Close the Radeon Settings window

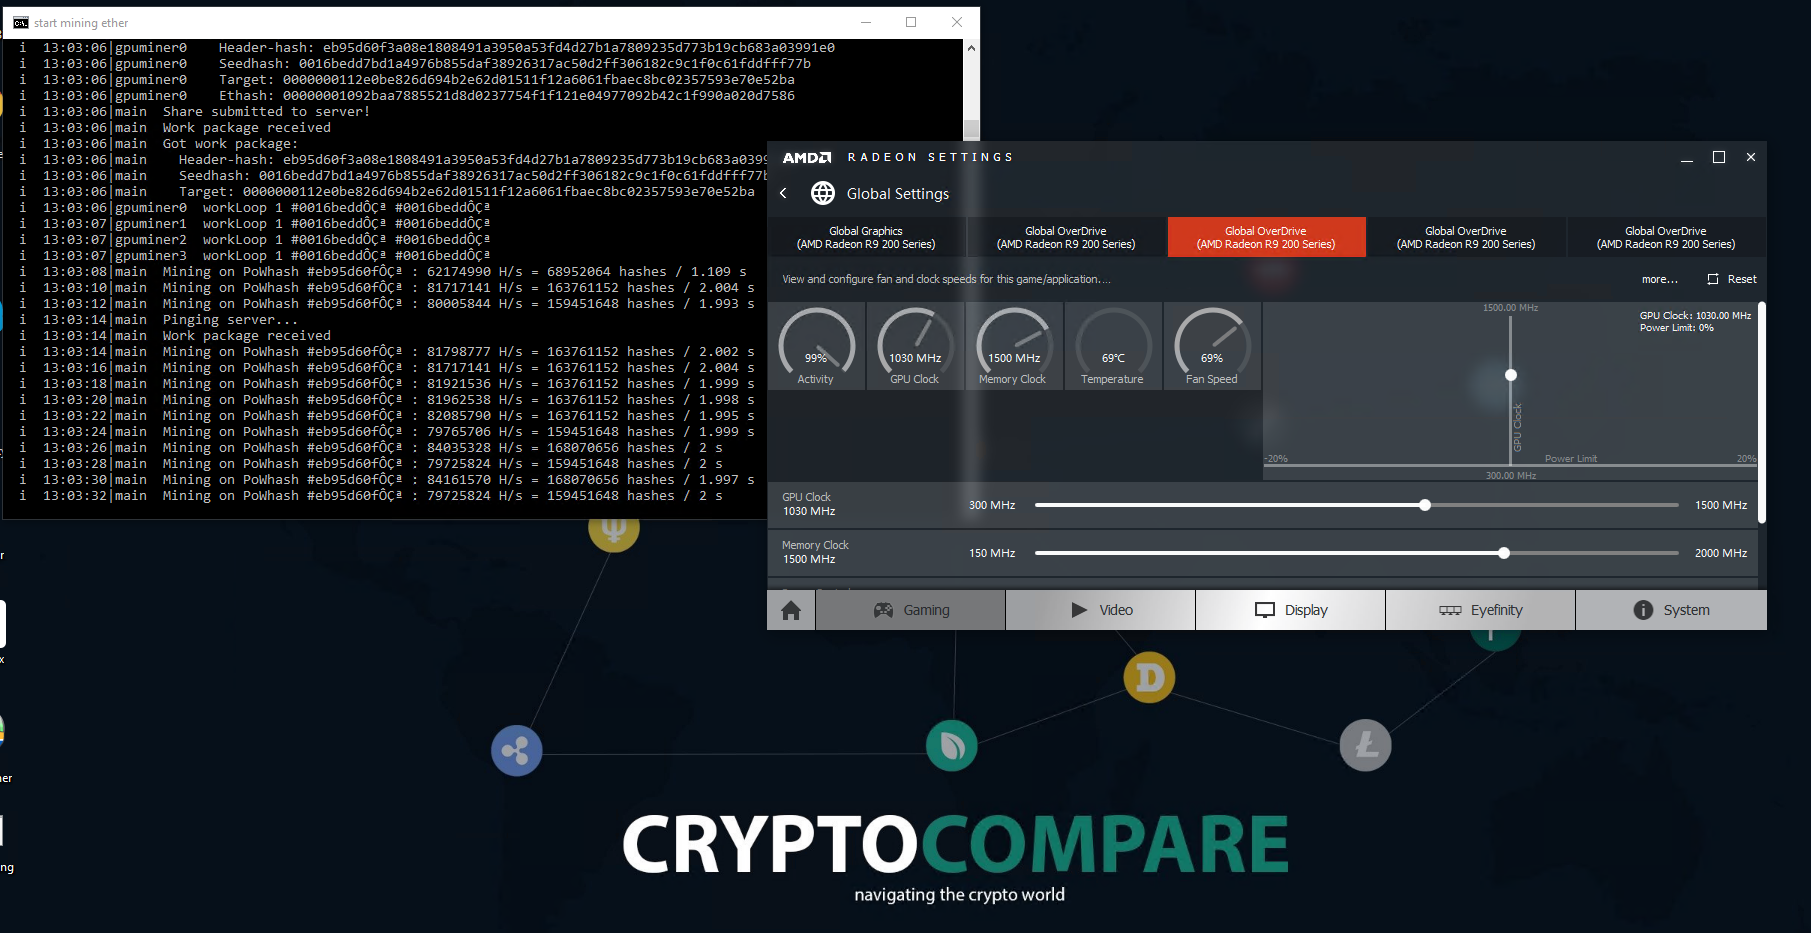(1751, 158)
